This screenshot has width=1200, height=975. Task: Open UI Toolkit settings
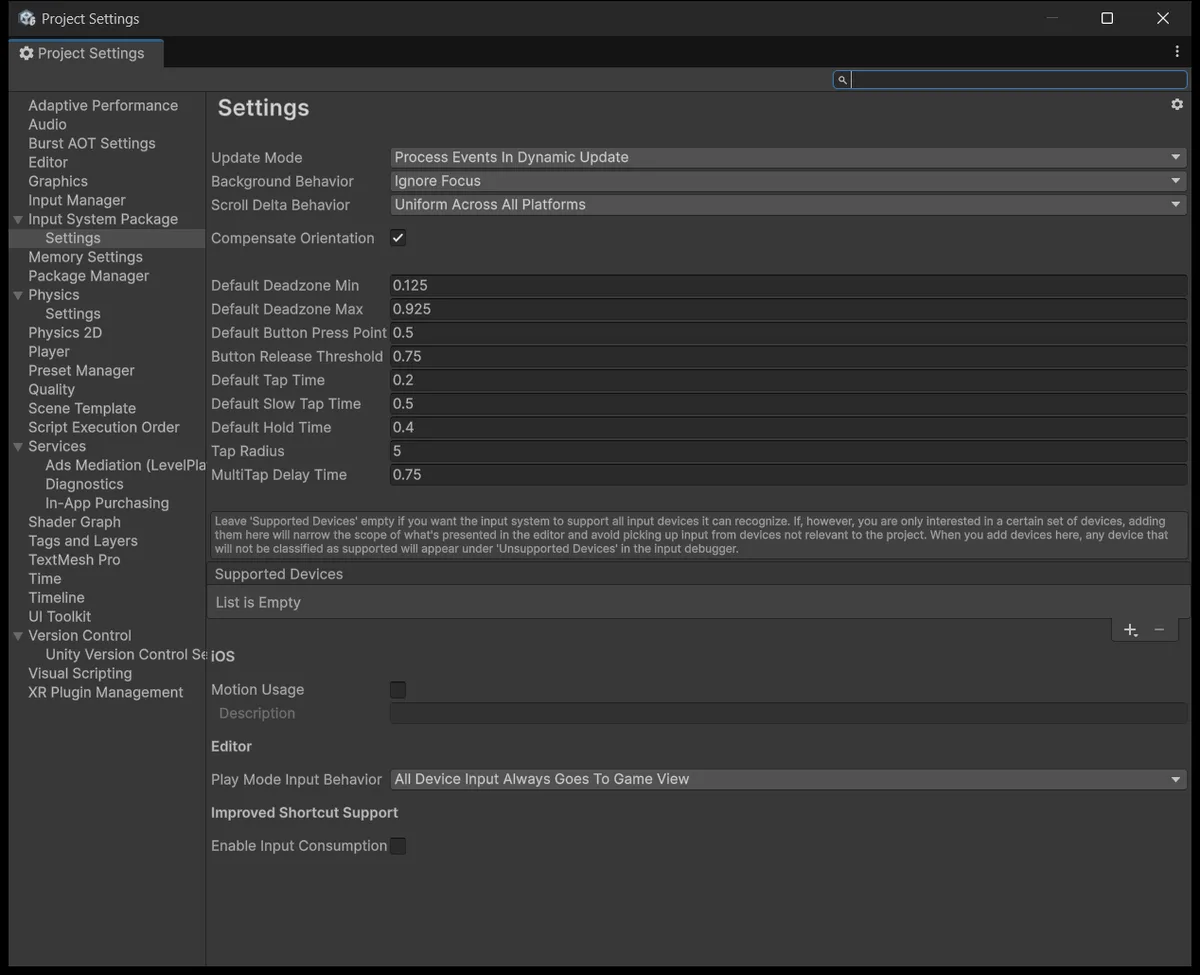pyautogui.click(x=59, y=617)
